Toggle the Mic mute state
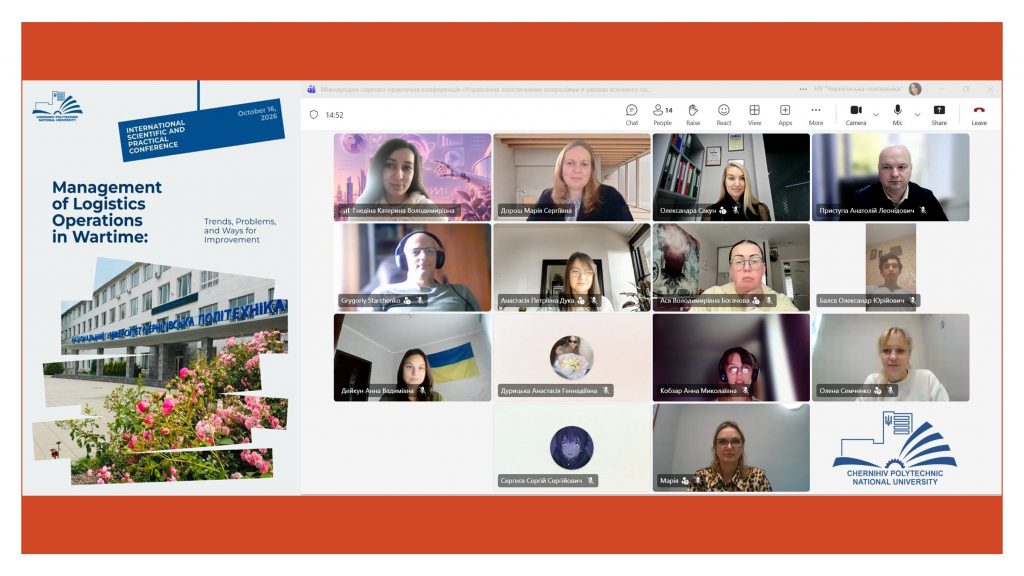Image resolution: width=1024 pixels, height=576 pixels. [x=897, y=114]
